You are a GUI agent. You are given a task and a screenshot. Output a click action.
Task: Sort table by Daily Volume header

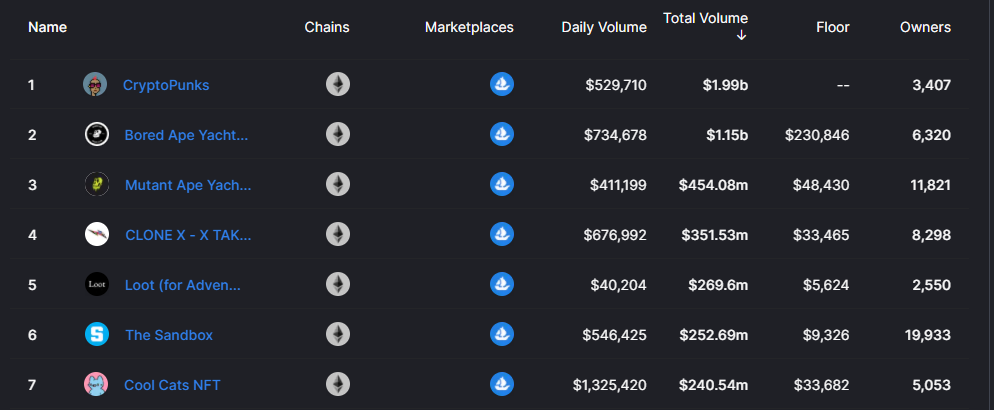(x=604, y=27)
